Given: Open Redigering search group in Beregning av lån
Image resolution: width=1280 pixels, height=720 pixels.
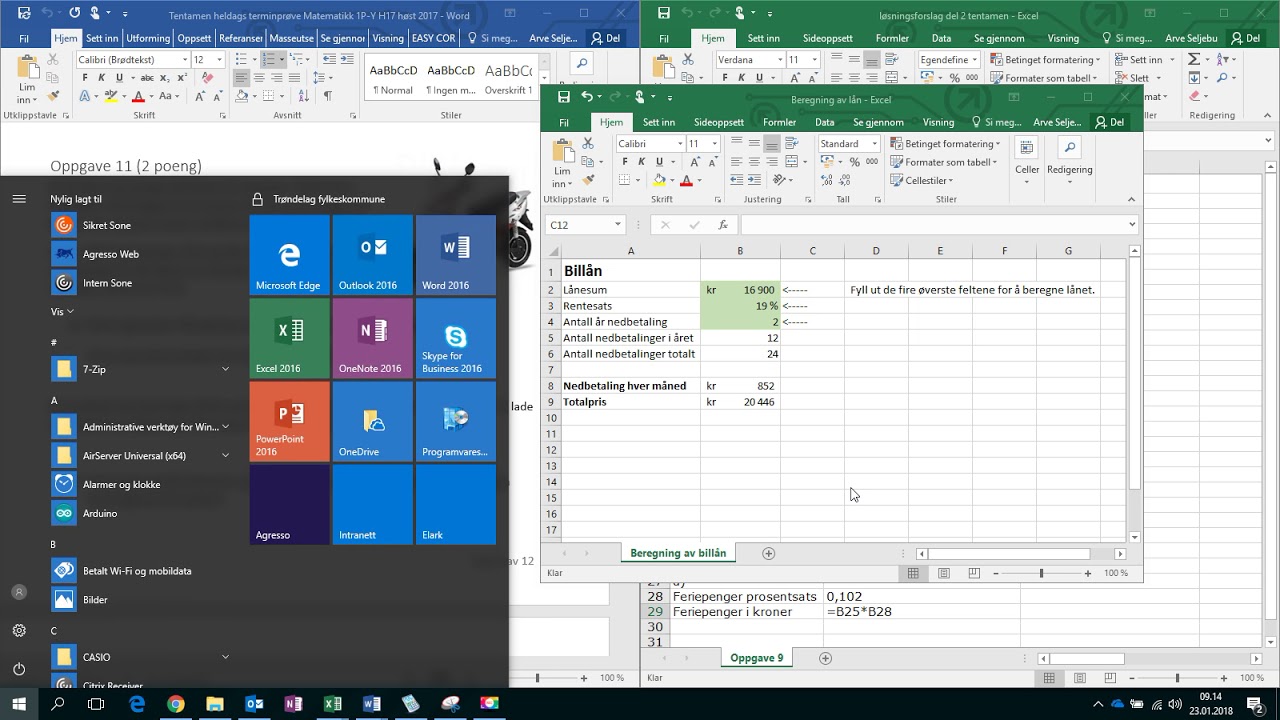Looking at the screenshot, I should coord(1069,159).
